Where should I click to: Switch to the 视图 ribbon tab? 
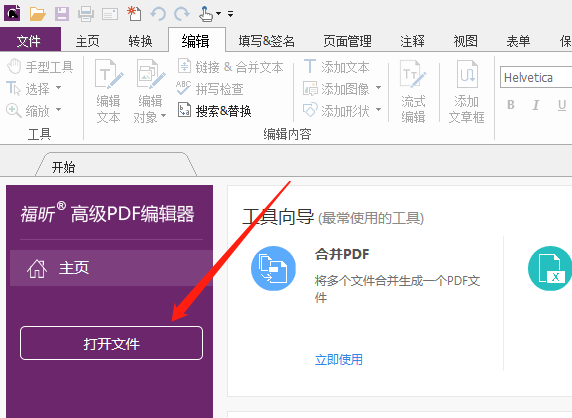[x=465, y=41]
